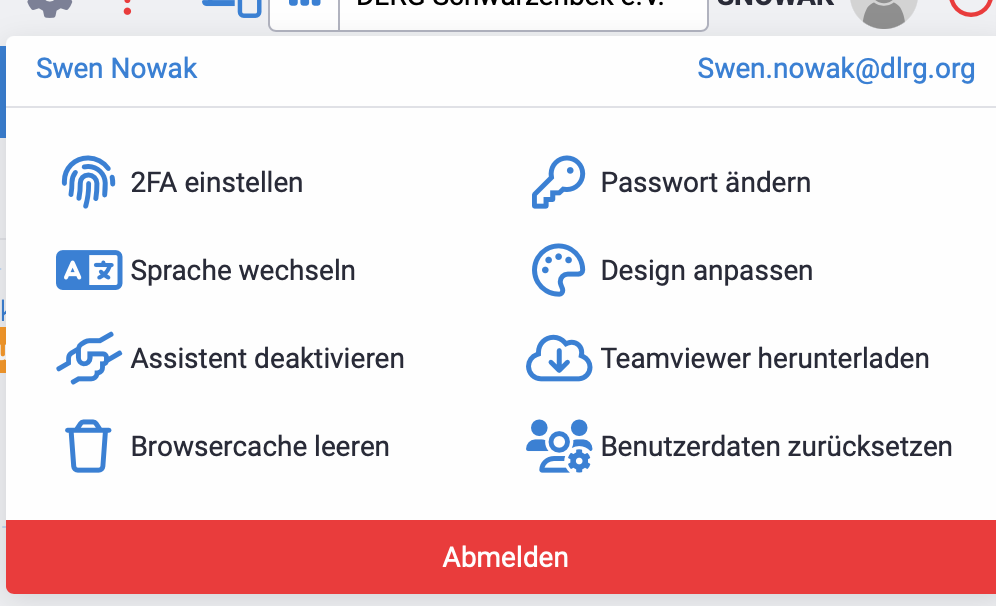Select 'Browsercache leeren' option
The height and width of the screenshot is (606, 996).
click(x=260, y=447)
